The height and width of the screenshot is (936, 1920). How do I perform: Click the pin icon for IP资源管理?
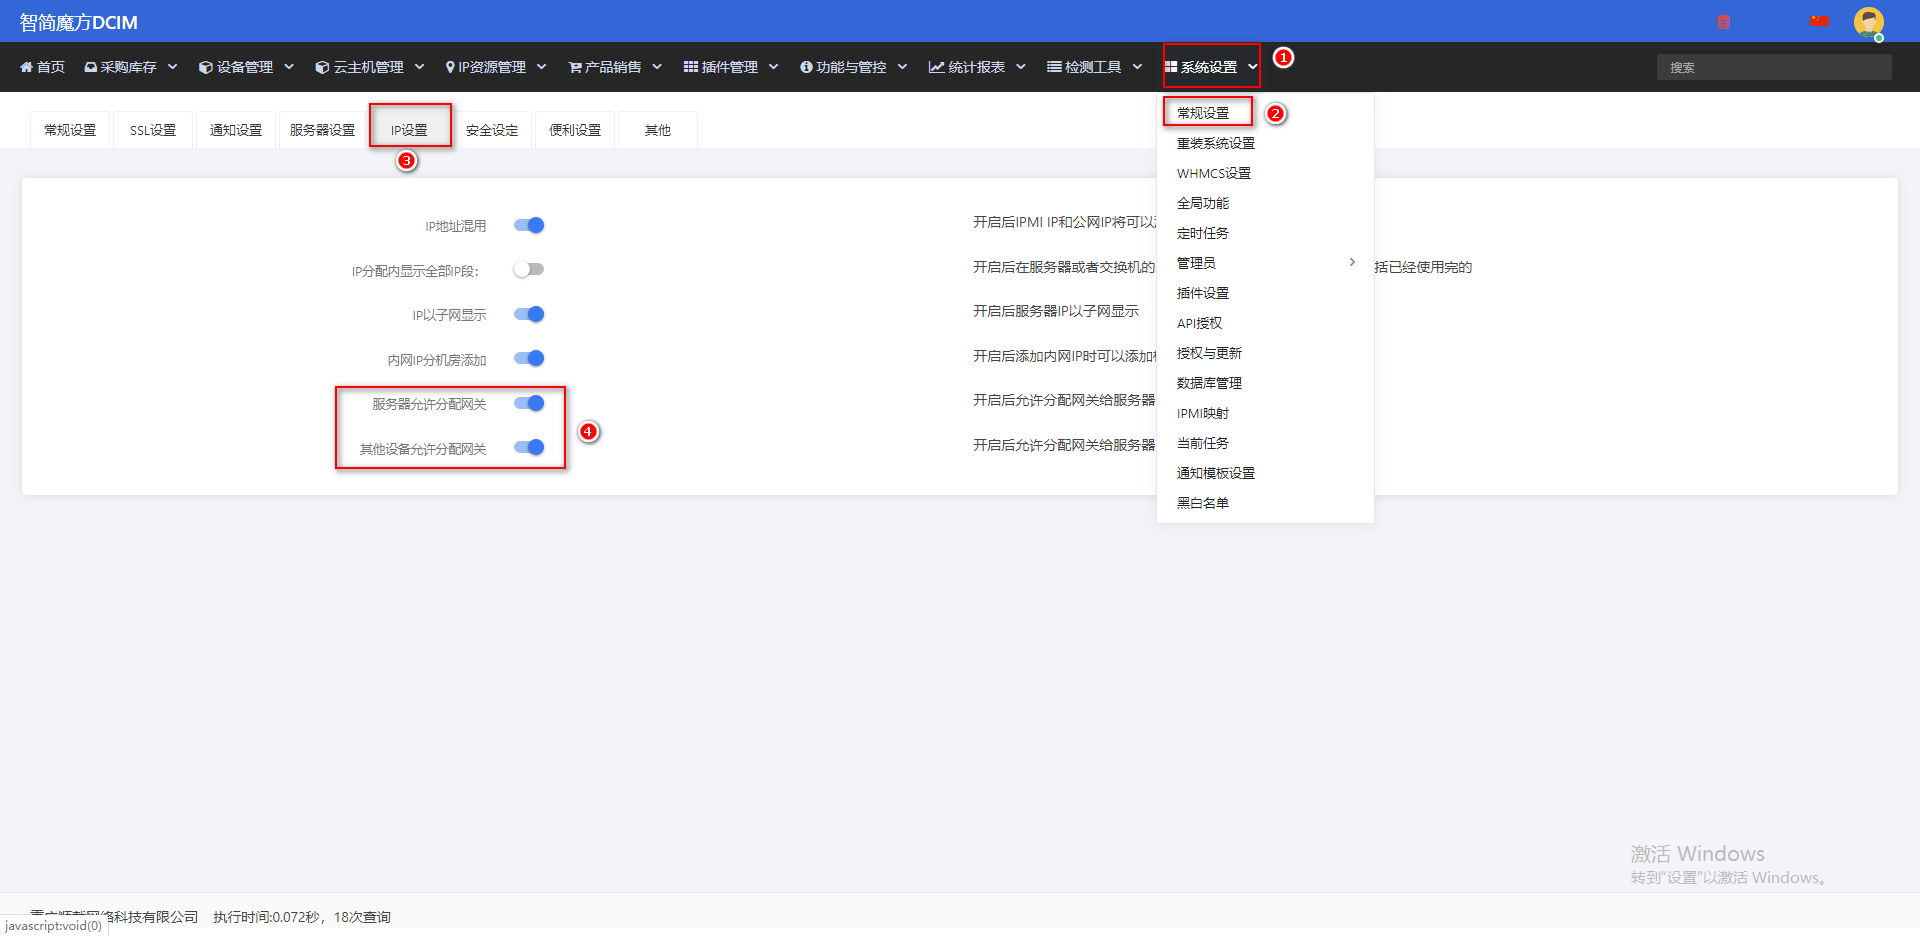(x=450, y=67)
